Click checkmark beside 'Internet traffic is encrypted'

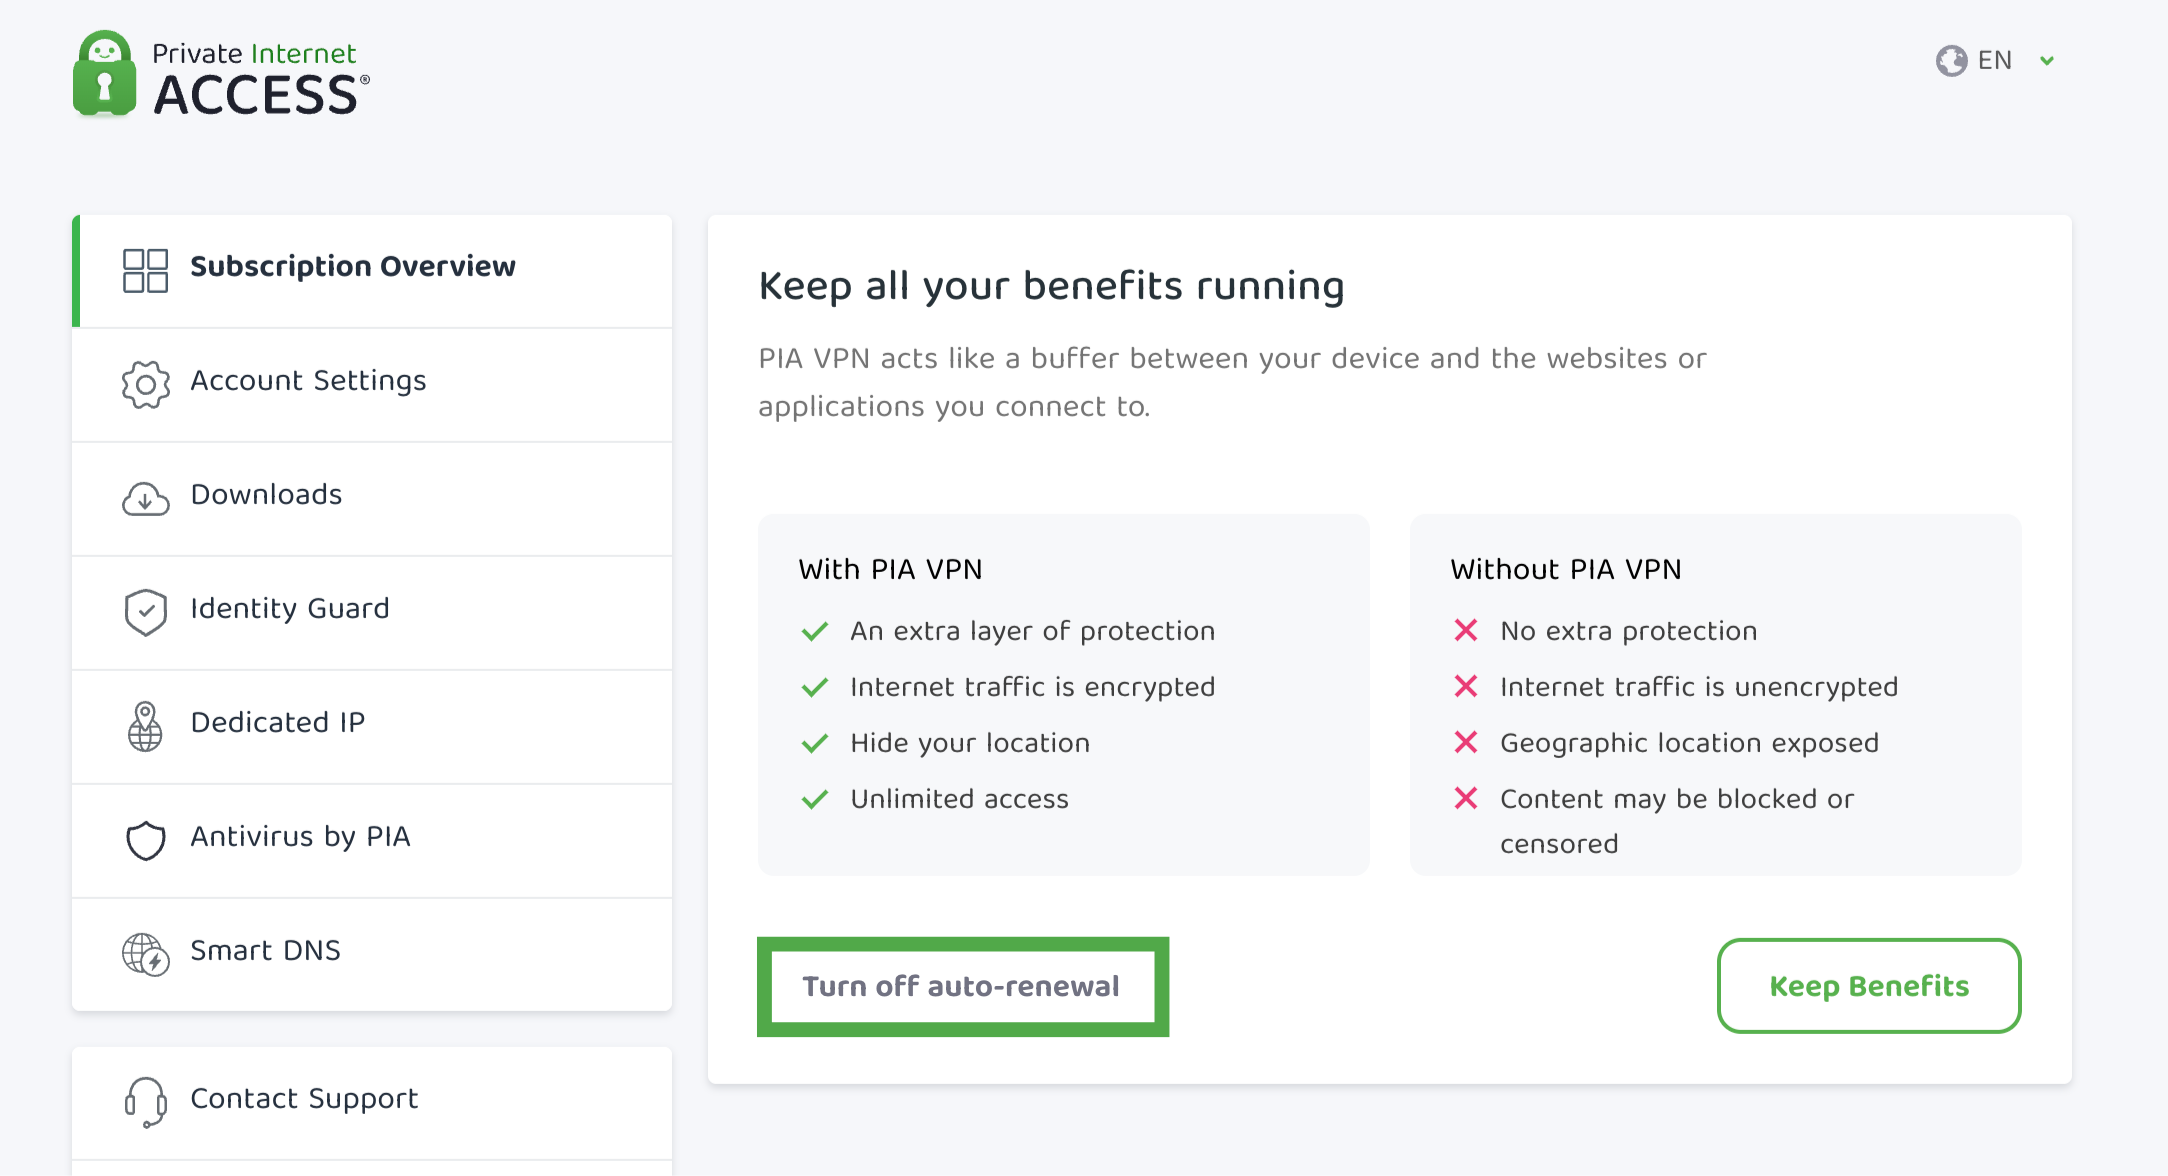point(815,687)
